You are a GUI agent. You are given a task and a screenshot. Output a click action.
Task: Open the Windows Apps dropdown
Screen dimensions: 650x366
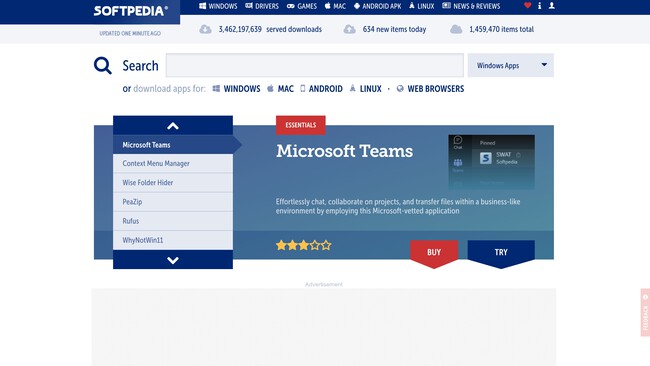pos(511,65)
